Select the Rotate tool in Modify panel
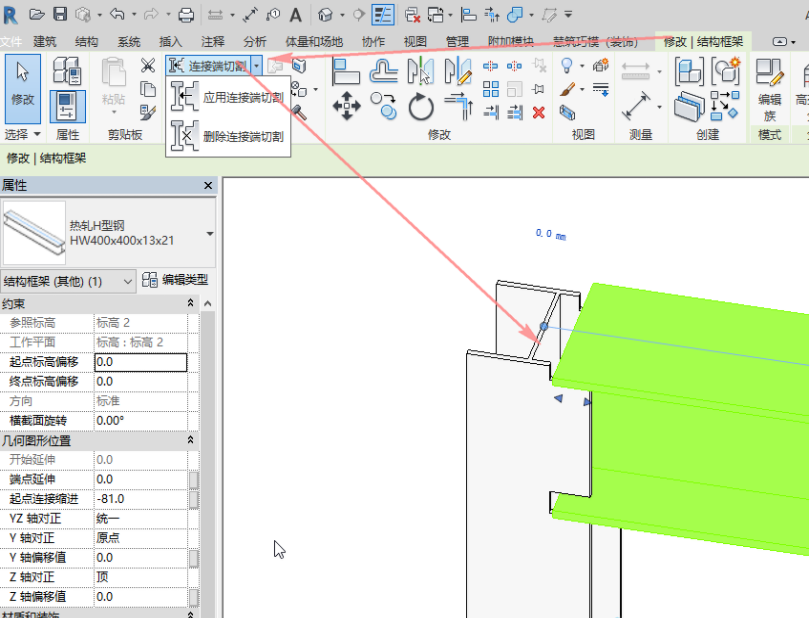 422,104
